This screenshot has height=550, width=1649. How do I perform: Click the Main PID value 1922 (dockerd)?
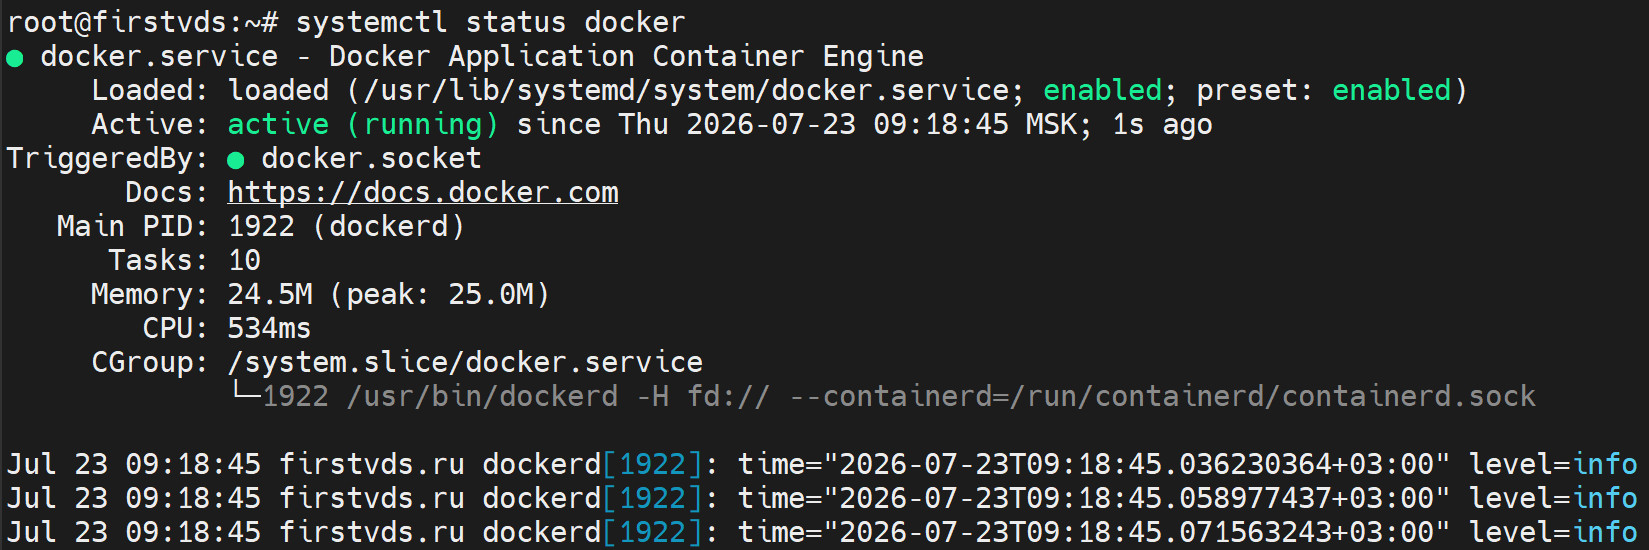[346, 226]
